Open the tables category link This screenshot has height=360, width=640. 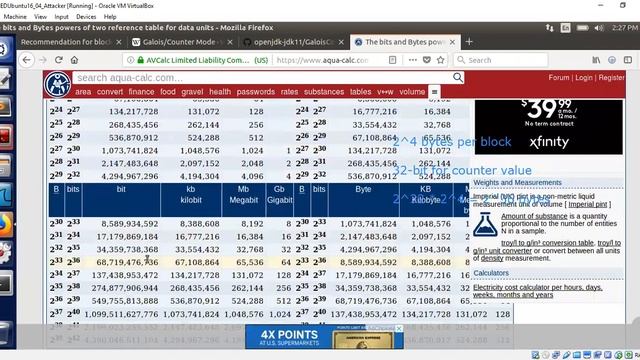pyautogui.click(x=360, y=92)
